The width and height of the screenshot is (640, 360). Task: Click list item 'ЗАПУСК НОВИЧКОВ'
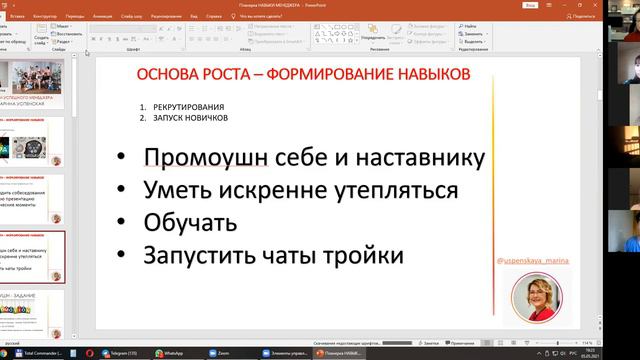[x=190, y=118]
